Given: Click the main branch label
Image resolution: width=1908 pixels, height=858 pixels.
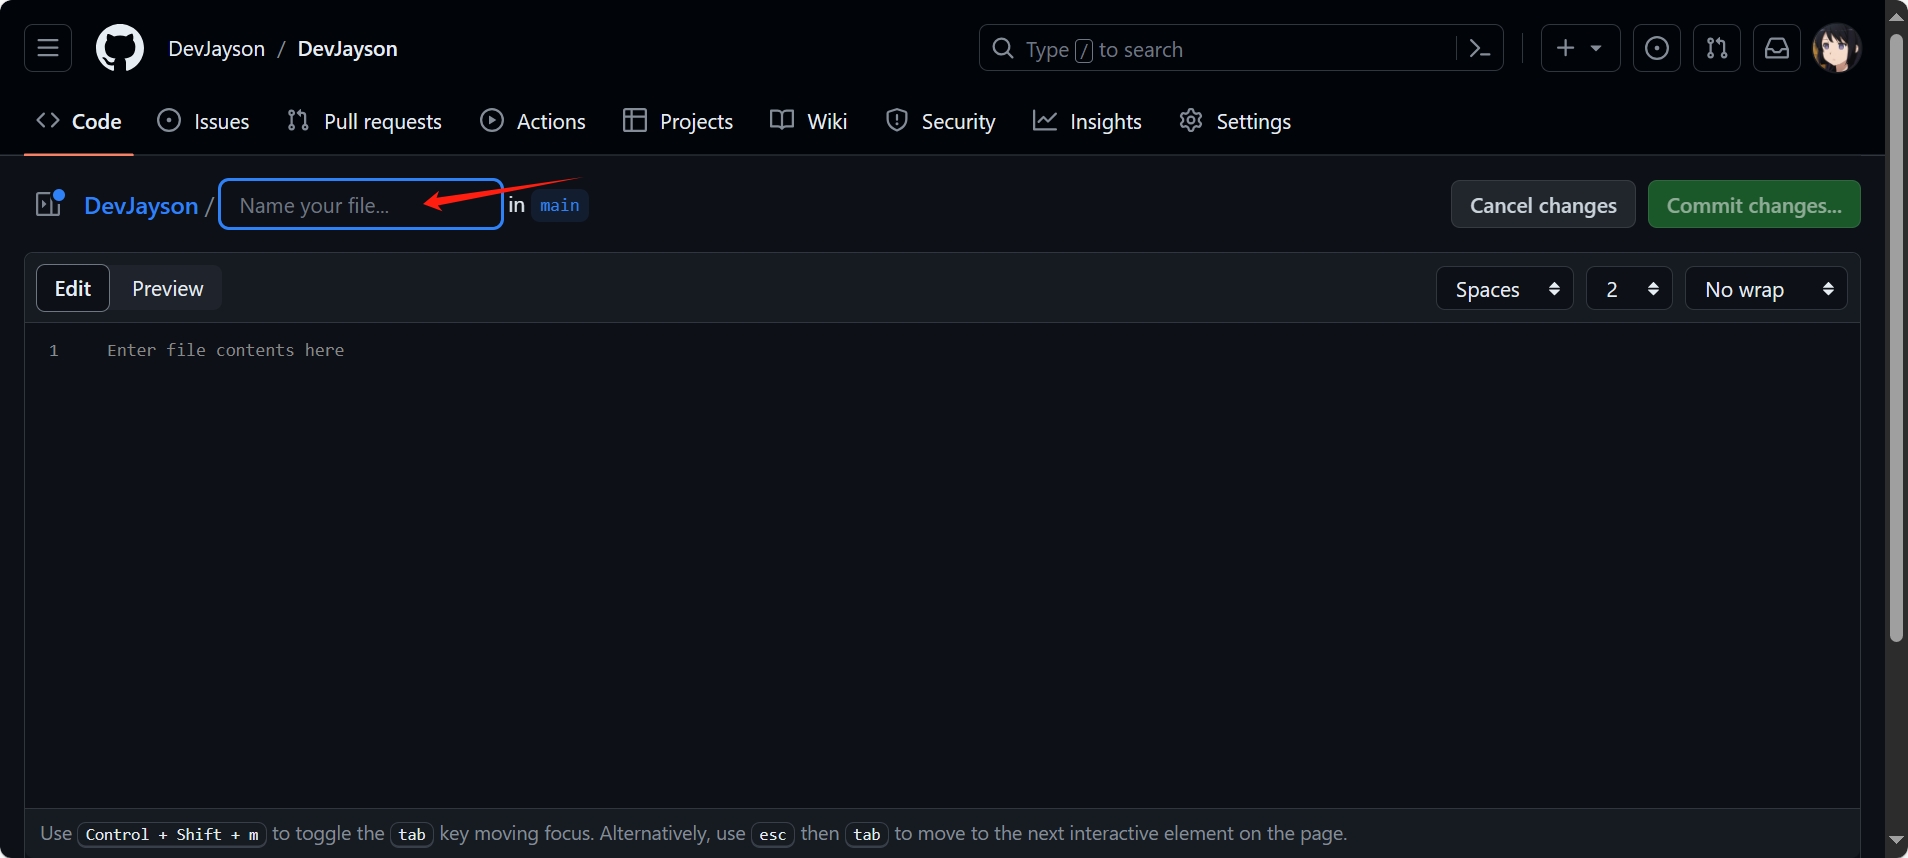Looking at the screenshot, I should point(560,205).
